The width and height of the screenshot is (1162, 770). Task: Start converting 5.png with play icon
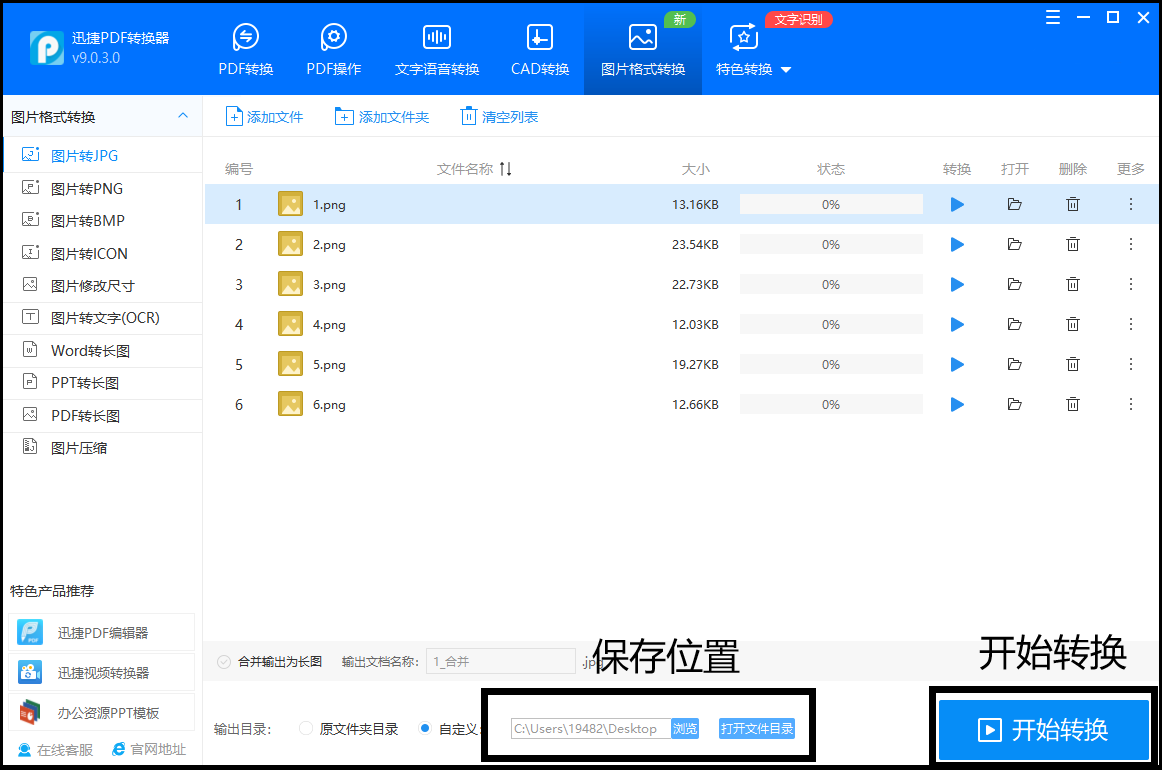(x=957, y=365)
